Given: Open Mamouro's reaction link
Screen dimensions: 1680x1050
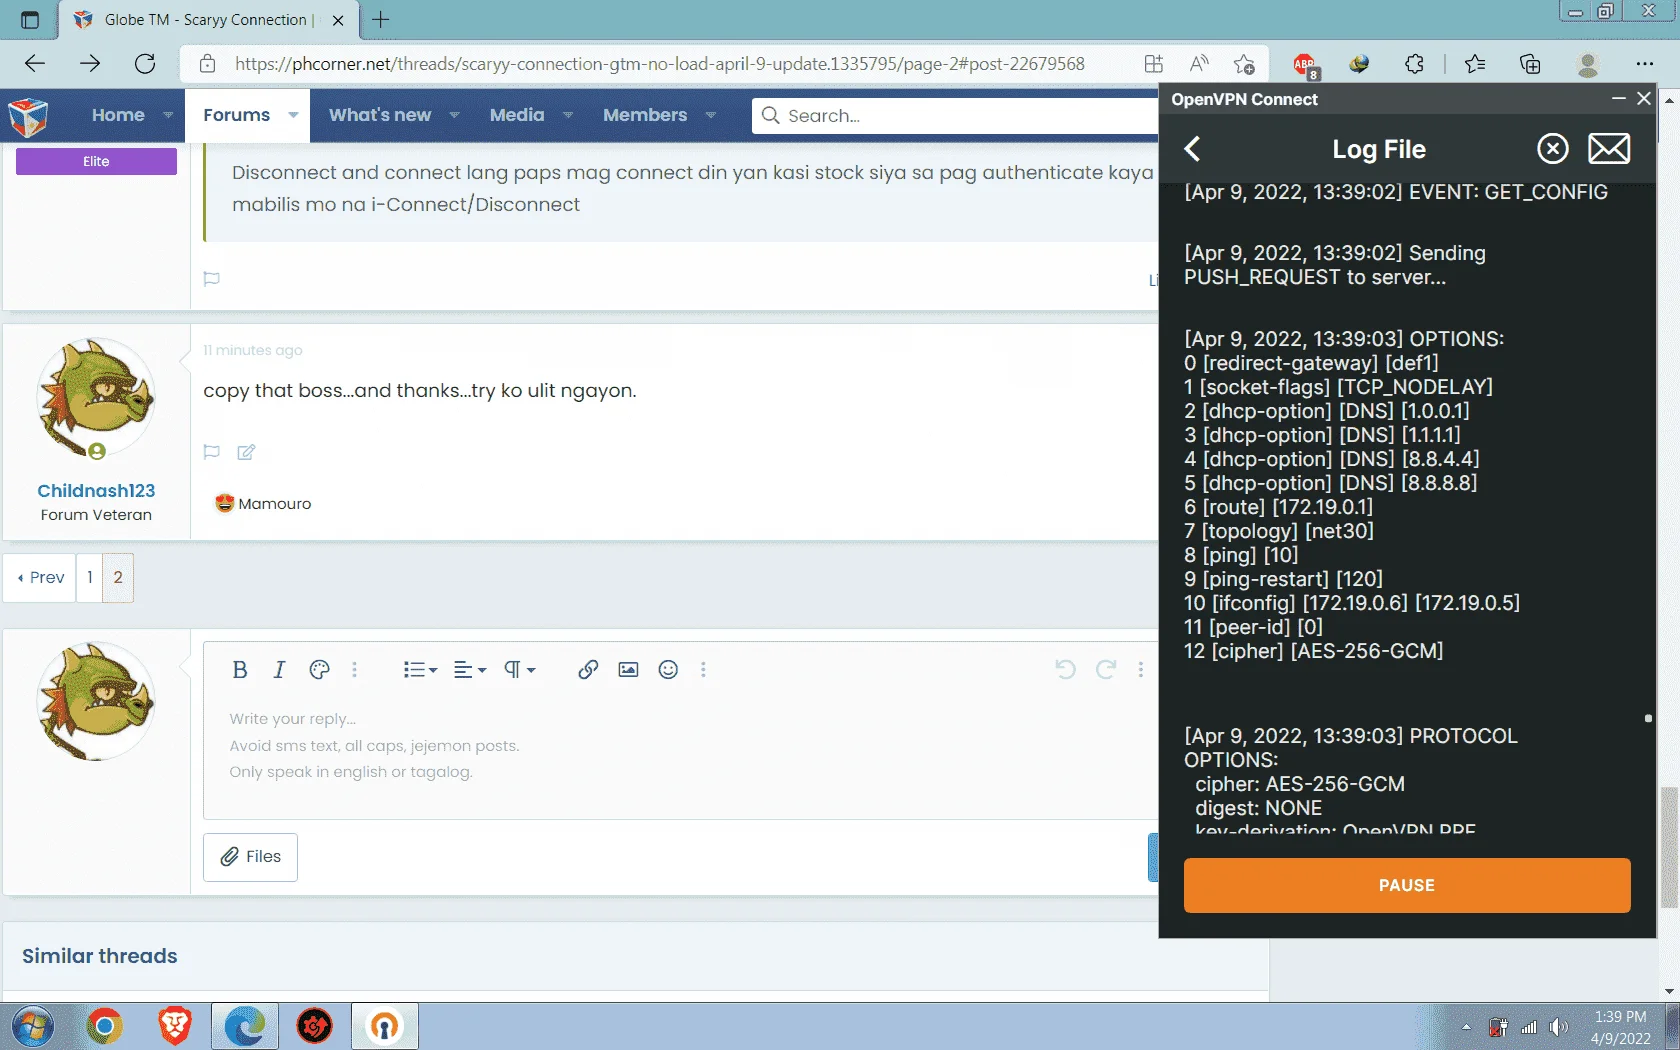Looking at the screenshot, I should (x=274, y=503).
